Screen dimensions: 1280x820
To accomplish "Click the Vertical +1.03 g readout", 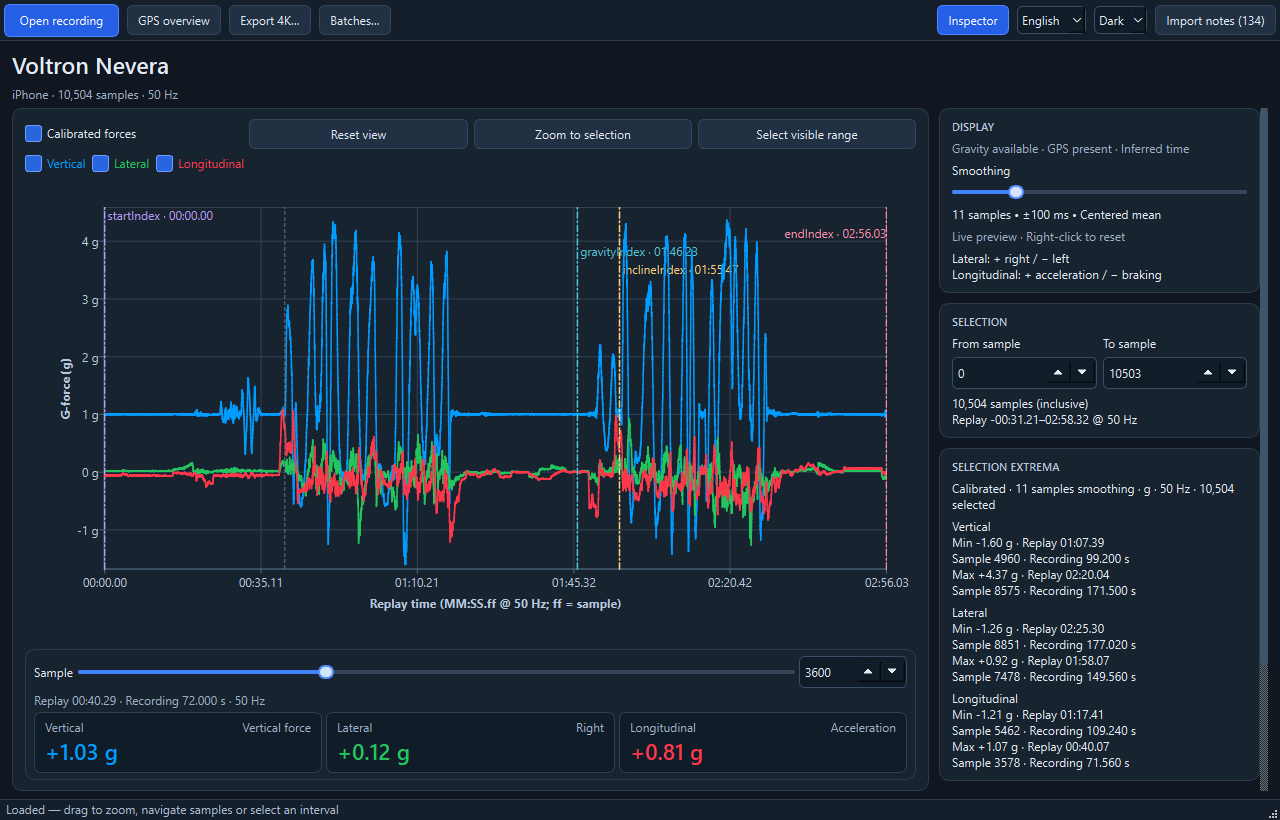I will 82,753.
